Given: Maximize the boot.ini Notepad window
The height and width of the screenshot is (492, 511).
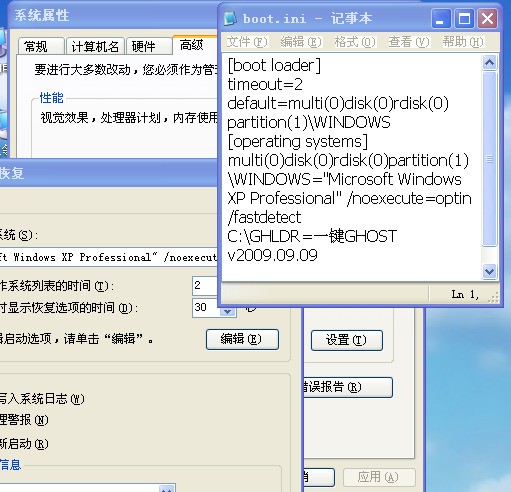Looking at the screenshot, I should (465, 19).
